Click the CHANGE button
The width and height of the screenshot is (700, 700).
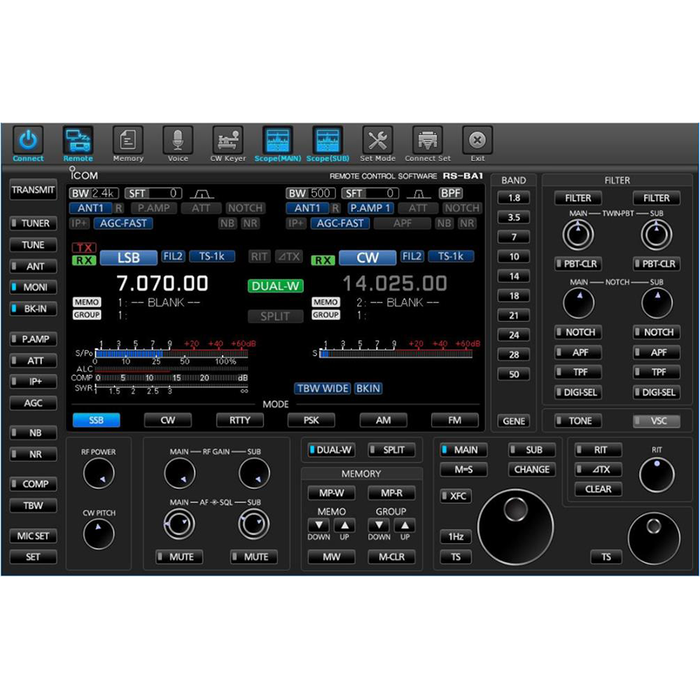(x=532, y=470)
